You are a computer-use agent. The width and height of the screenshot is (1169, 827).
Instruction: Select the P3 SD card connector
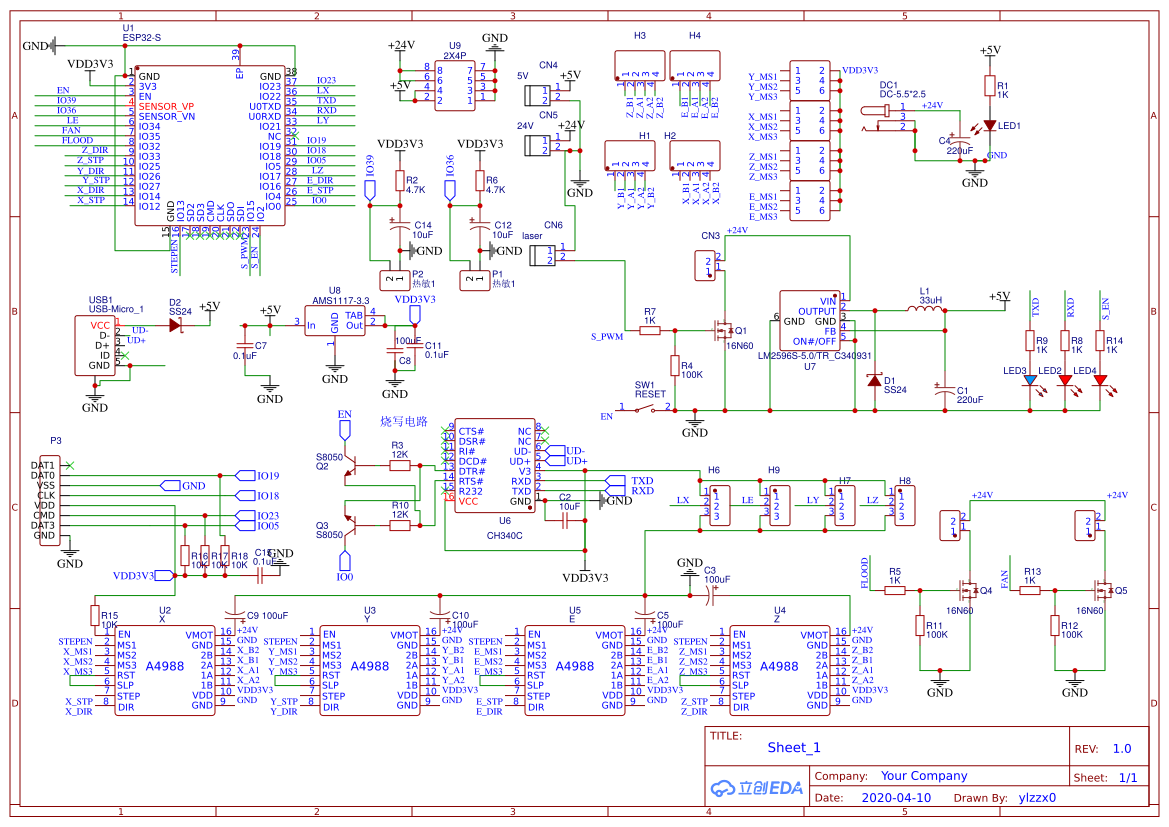point(50,500)
